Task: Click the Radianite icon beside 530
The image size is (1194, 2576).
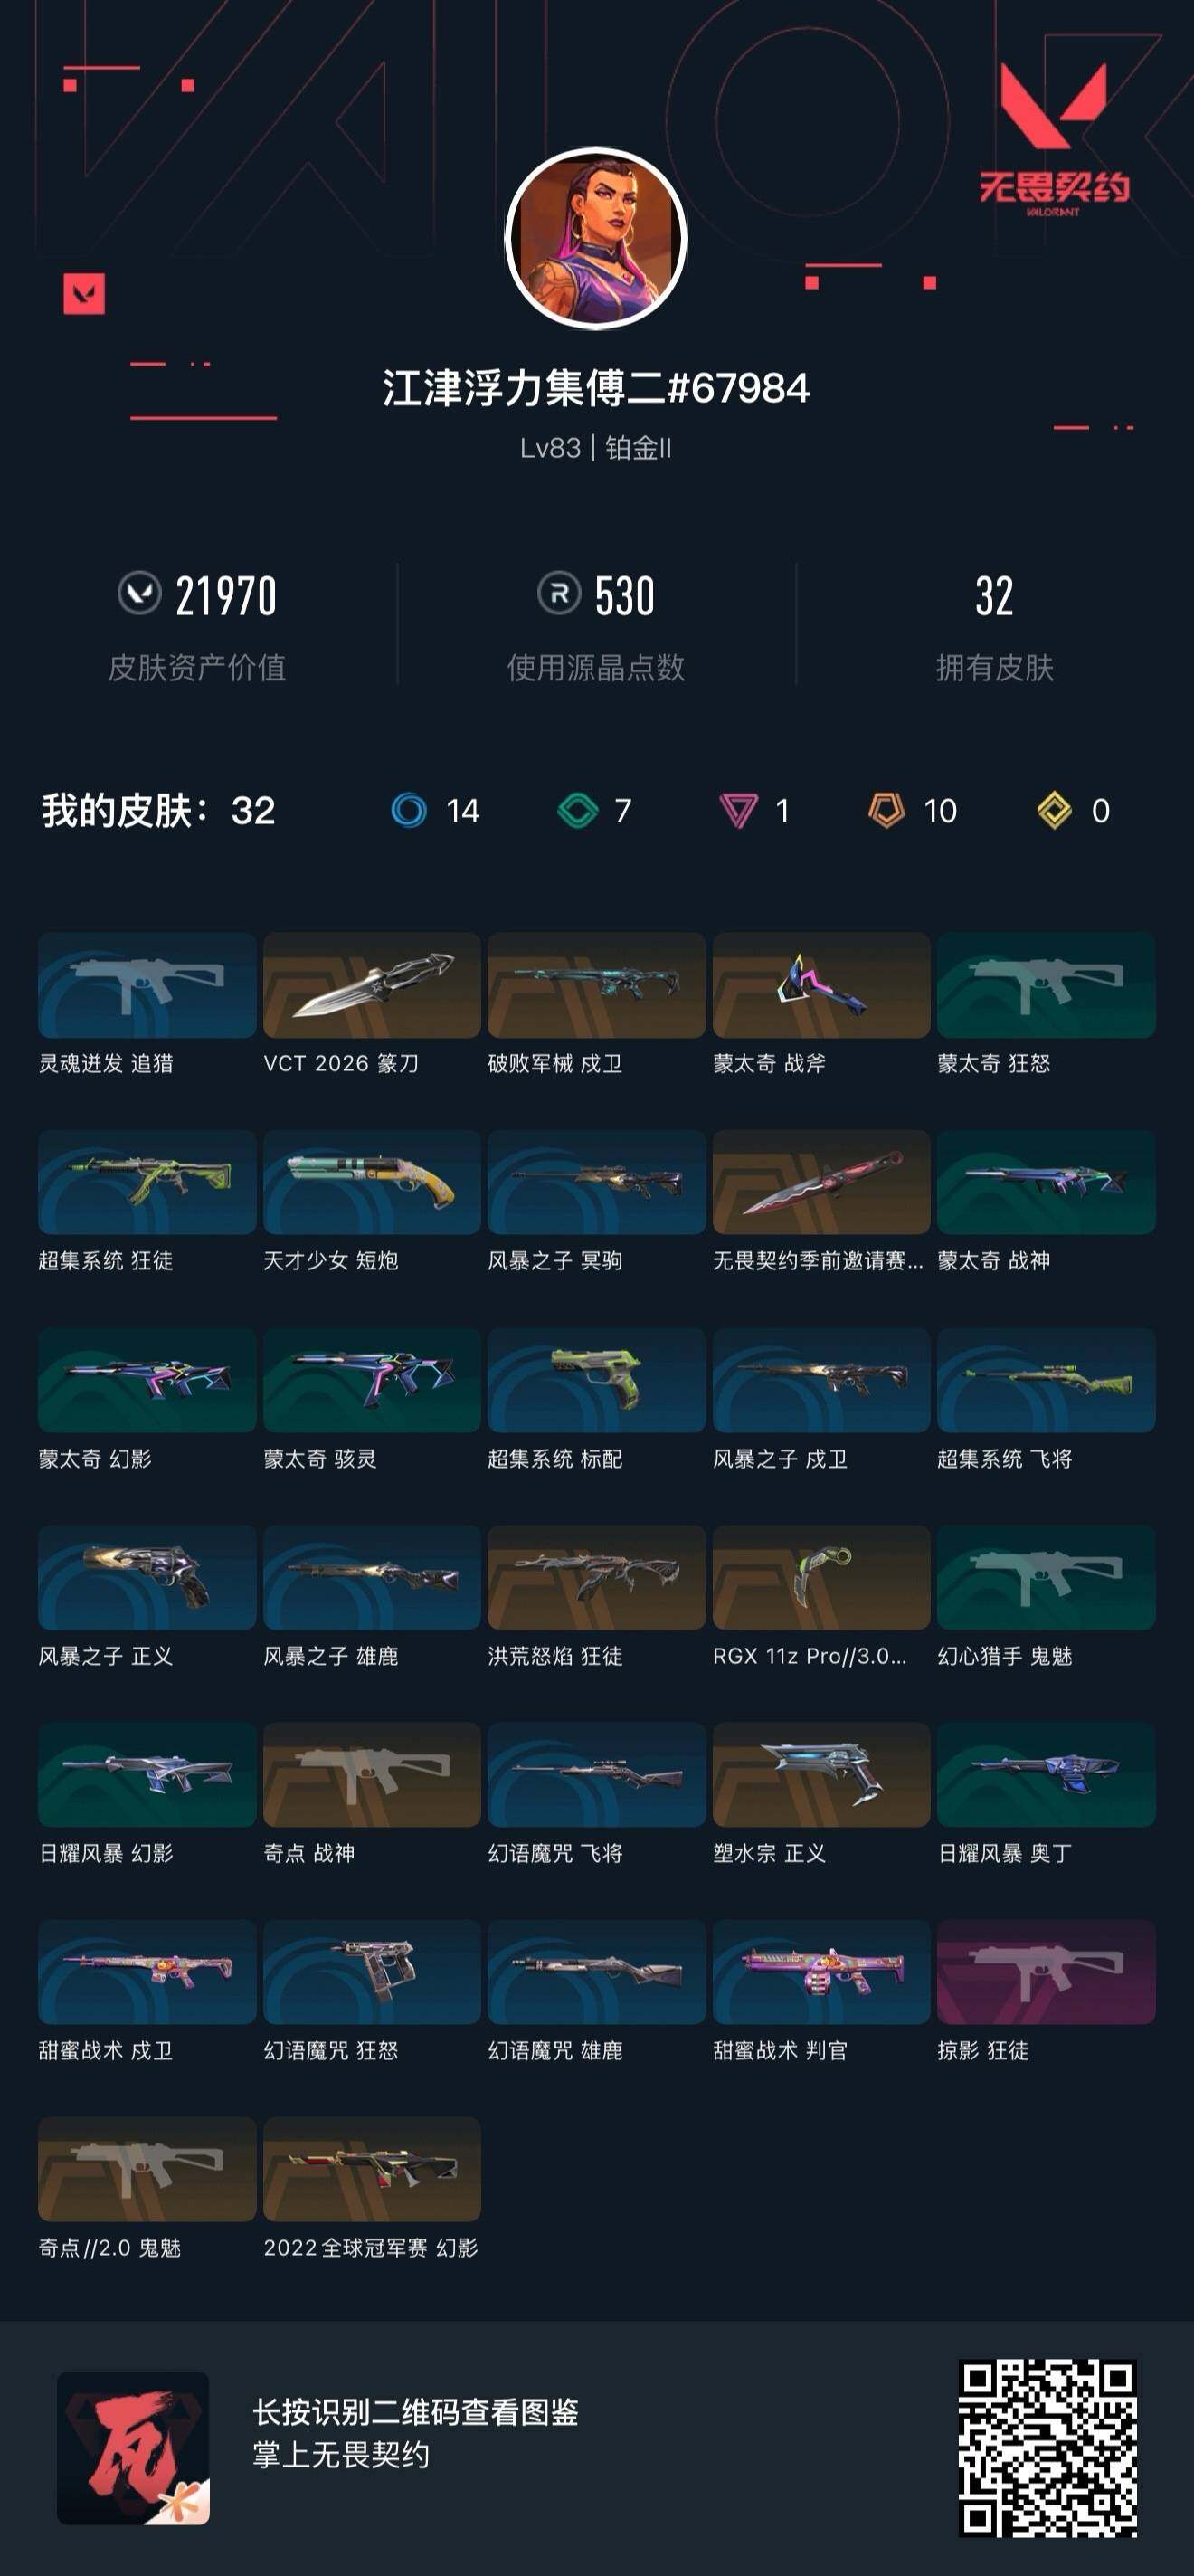Action: click(x=559, y=593)
